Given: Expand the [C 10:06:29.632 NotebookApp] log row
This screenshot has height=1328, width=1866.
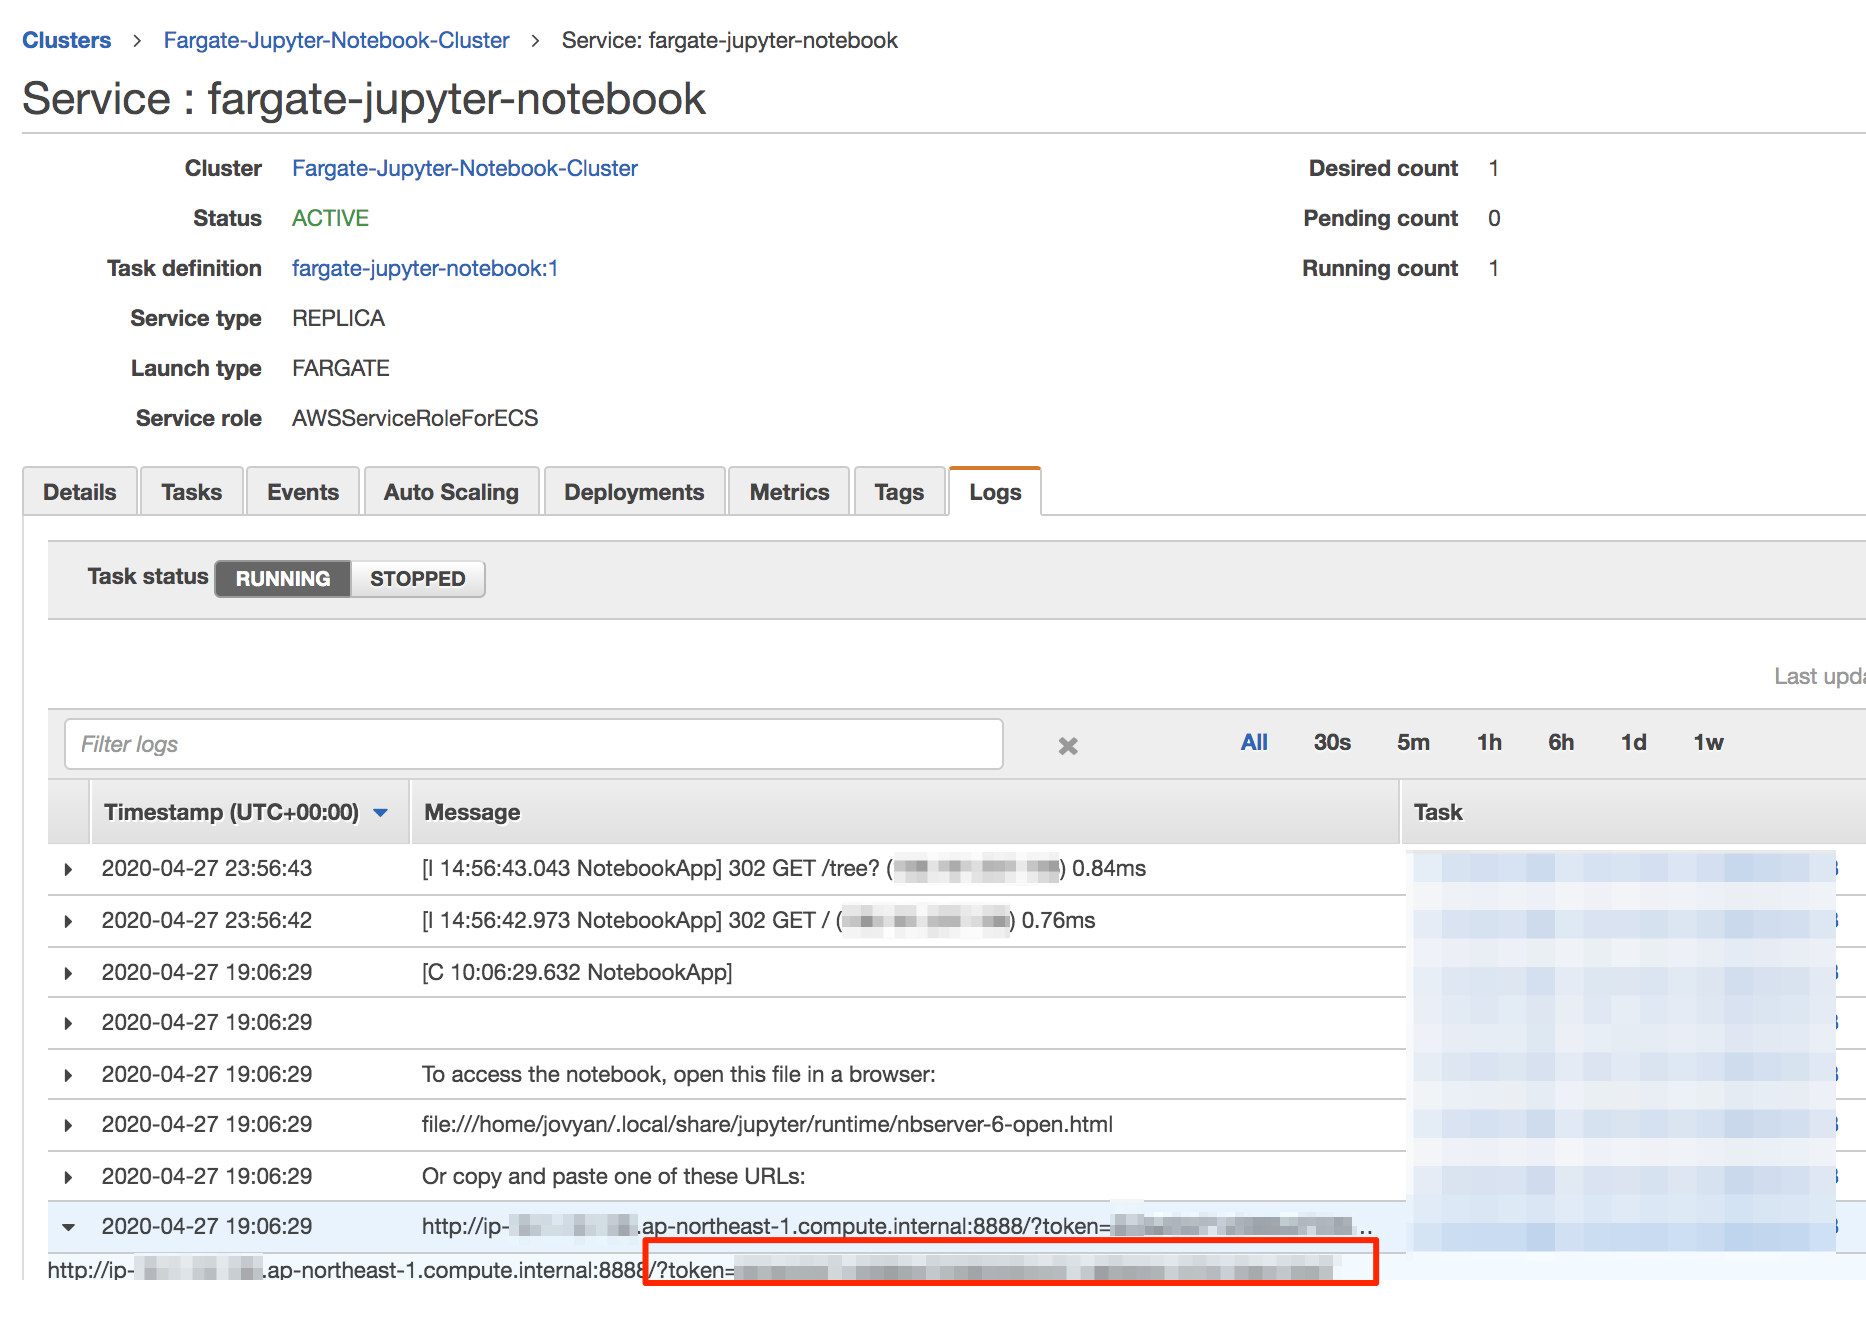Looking at the screenshot, I should pos(68,973).
